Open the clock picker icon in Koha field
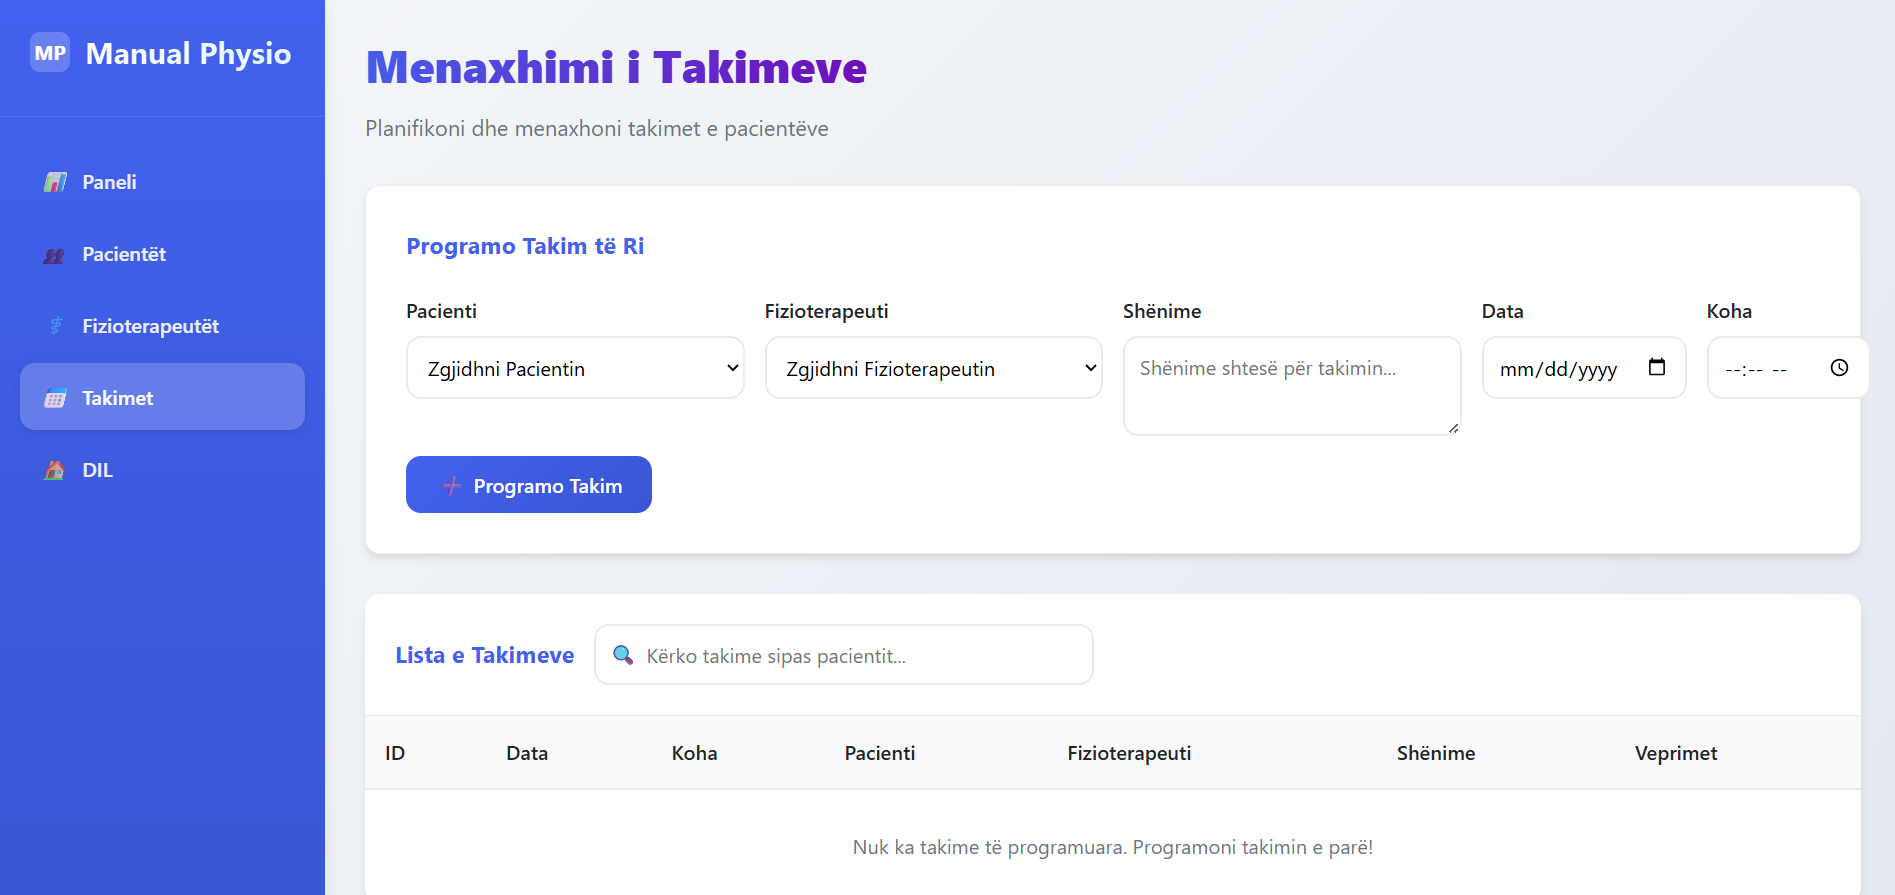The height and width of the screenshot is (895, 1895). tap(1838, 367)
